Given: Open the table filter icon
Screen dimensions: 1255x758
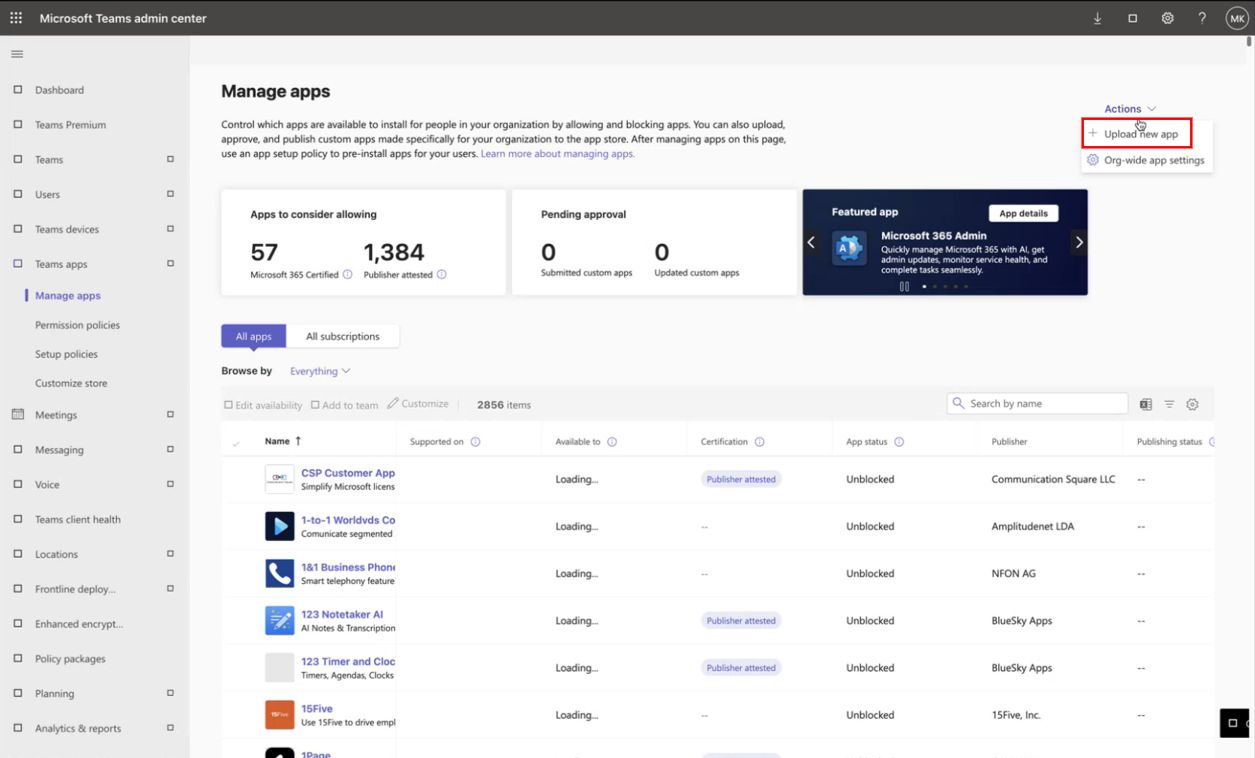Looking at the screenshot, I should (1169, 405).
